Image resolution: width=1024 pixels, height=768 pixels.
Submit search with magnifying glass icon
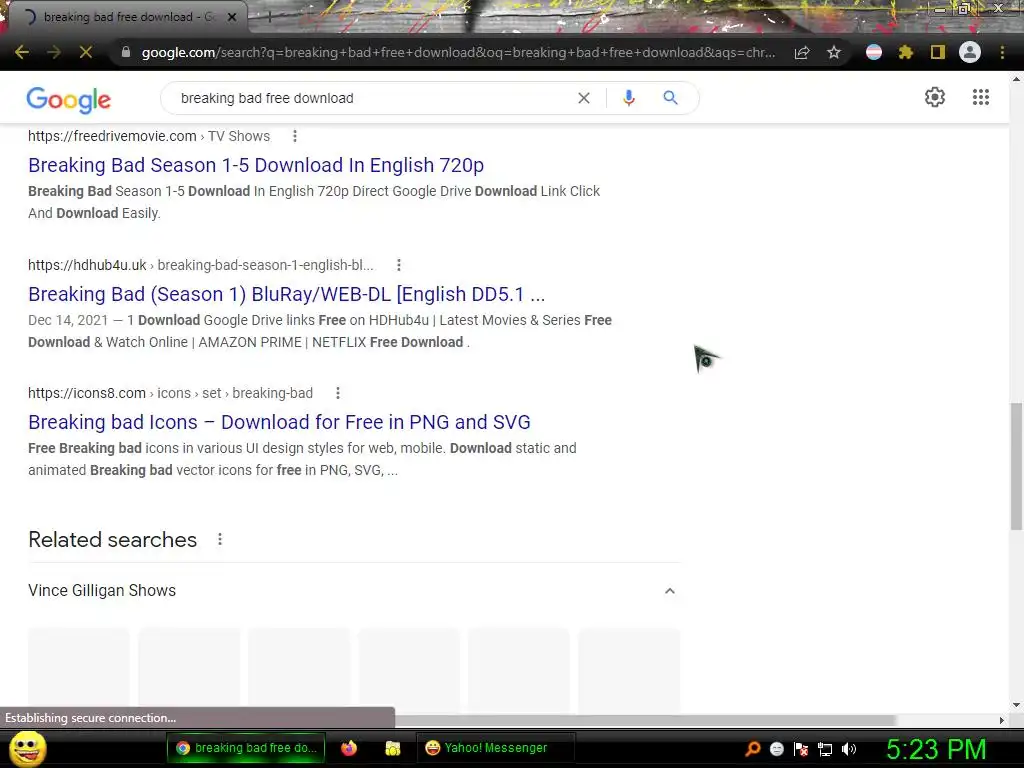pyautogui.click(x=670, y=98)
